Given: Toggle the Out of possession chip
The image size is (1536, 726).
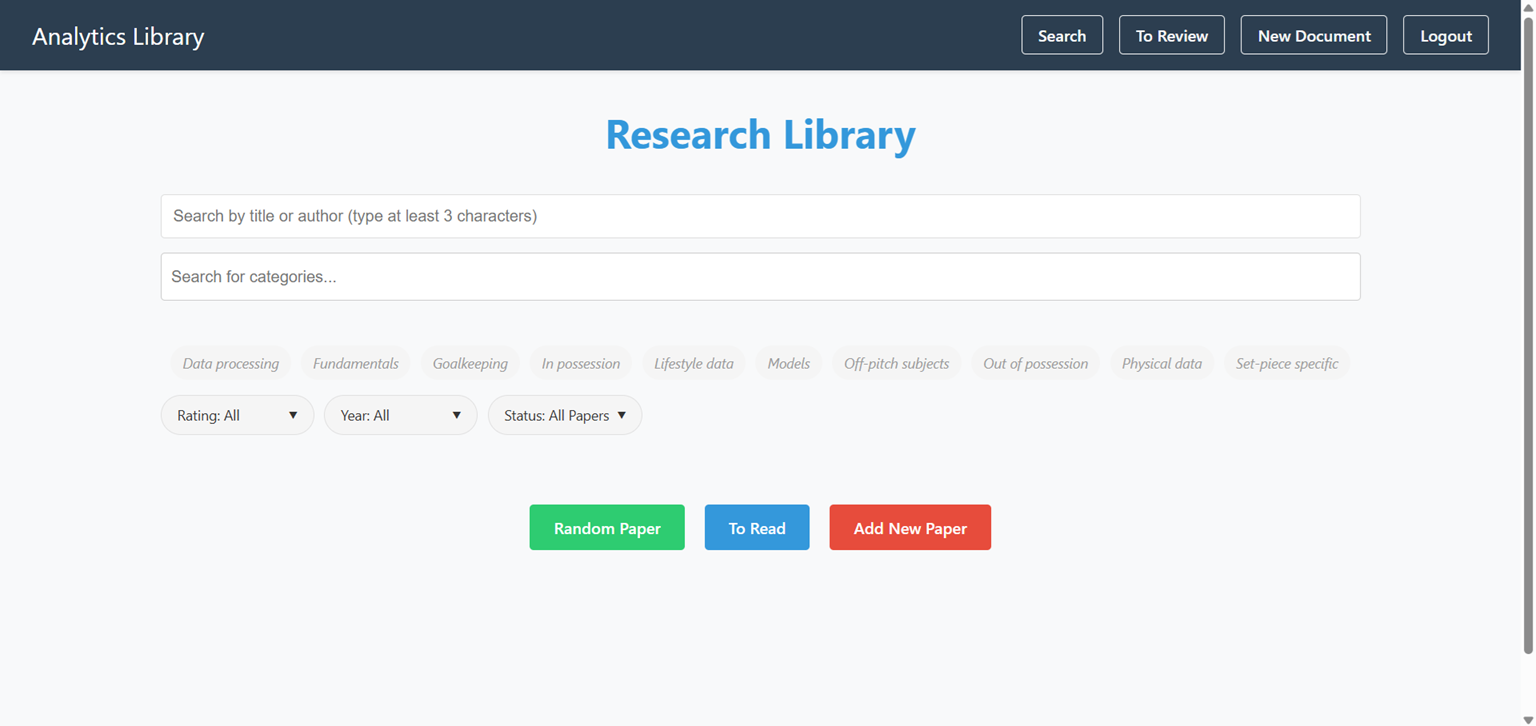Looking at the screenshot, I should (x=1035, y=363).
